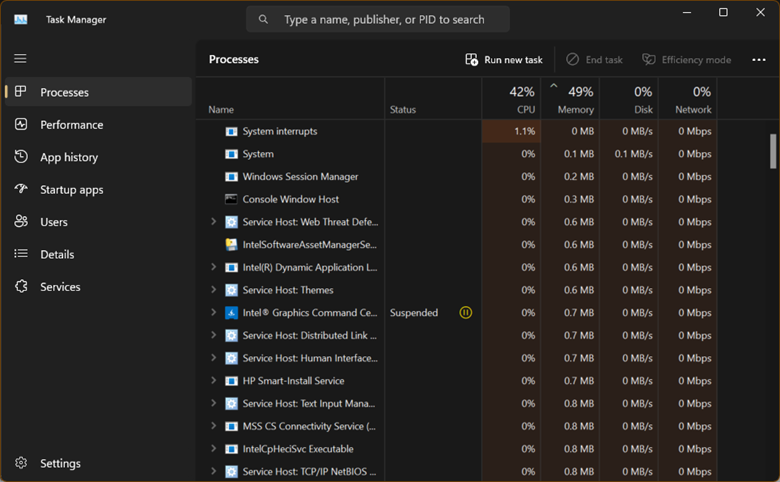Open the Services page

tap(98, 286)
